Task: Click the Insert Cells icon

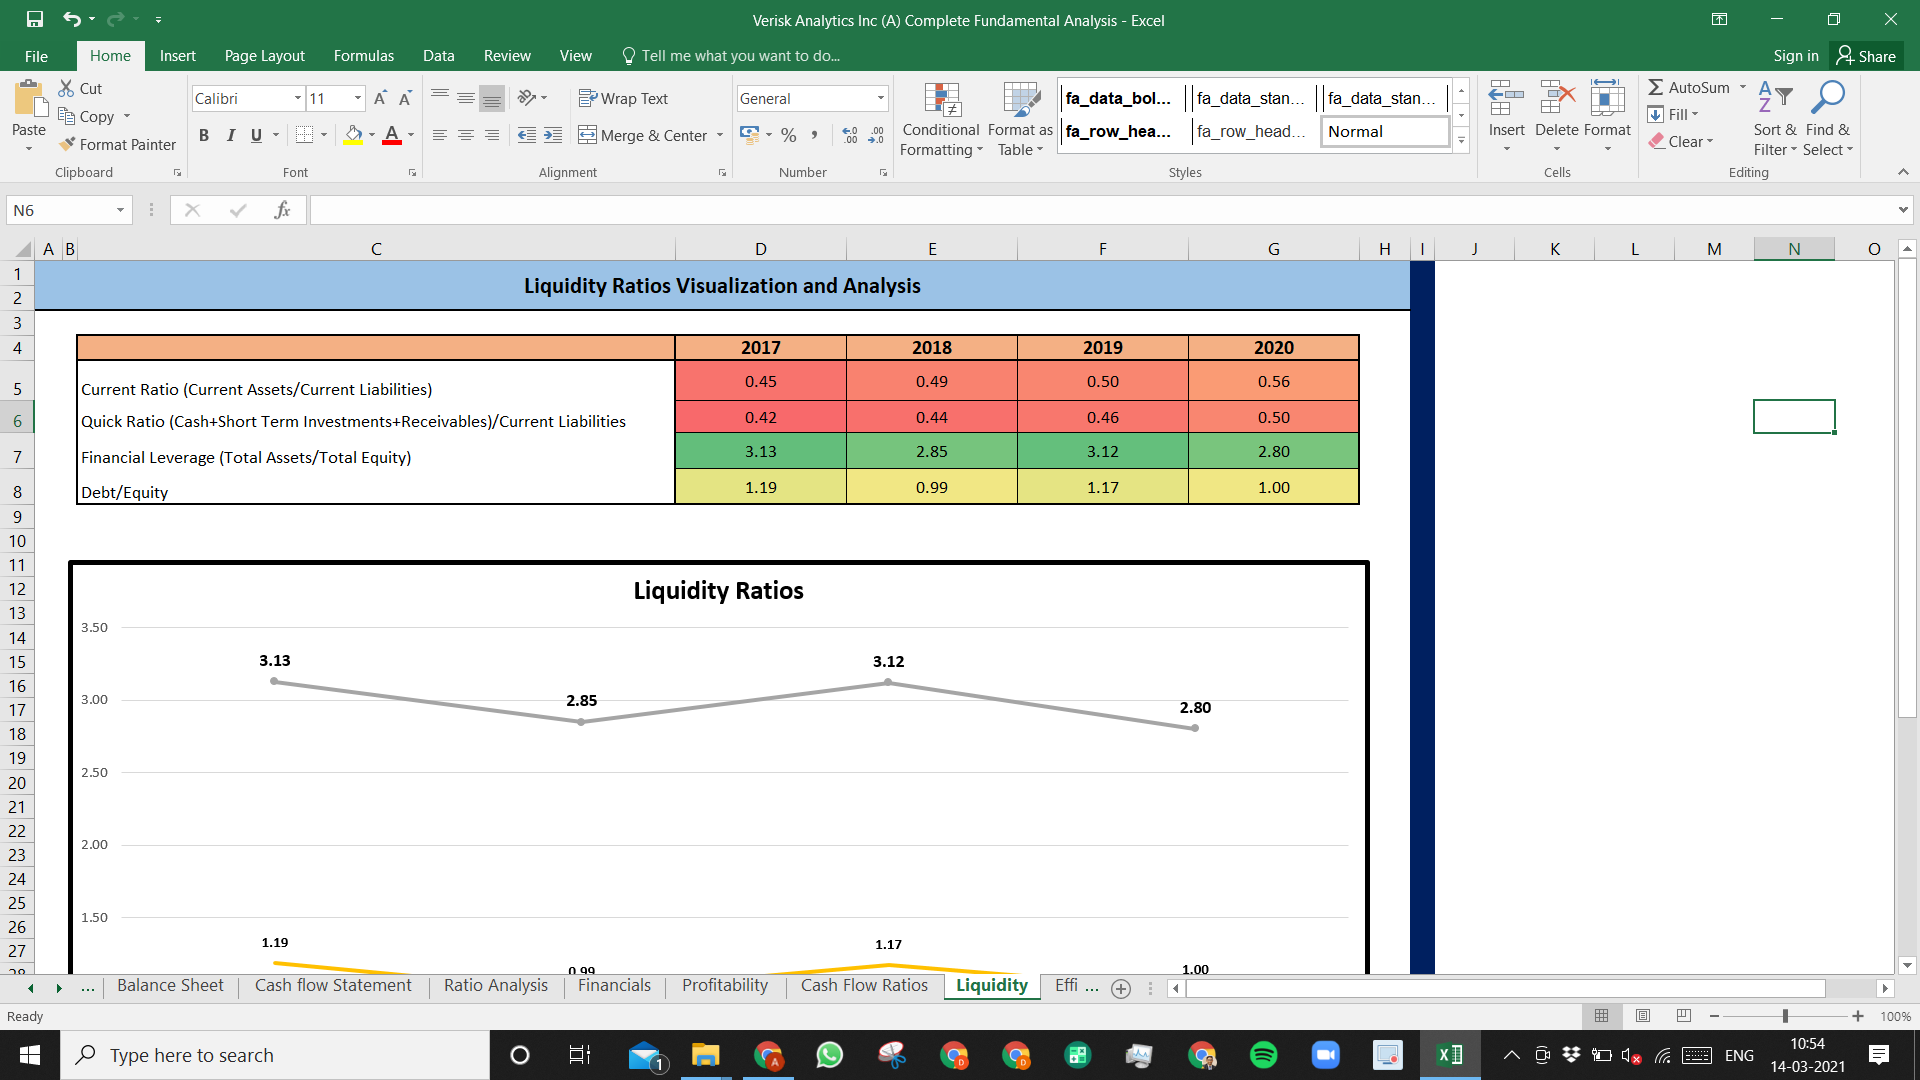Action: (1506, 98)
